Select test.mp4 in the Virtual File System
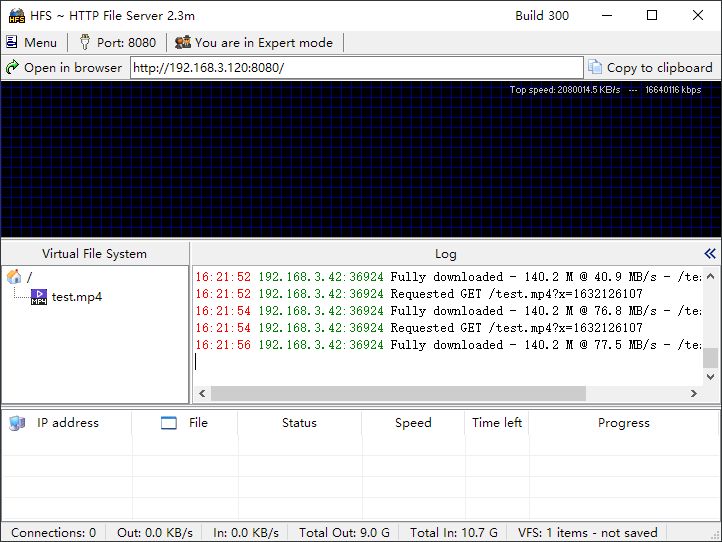 (76, 297)
